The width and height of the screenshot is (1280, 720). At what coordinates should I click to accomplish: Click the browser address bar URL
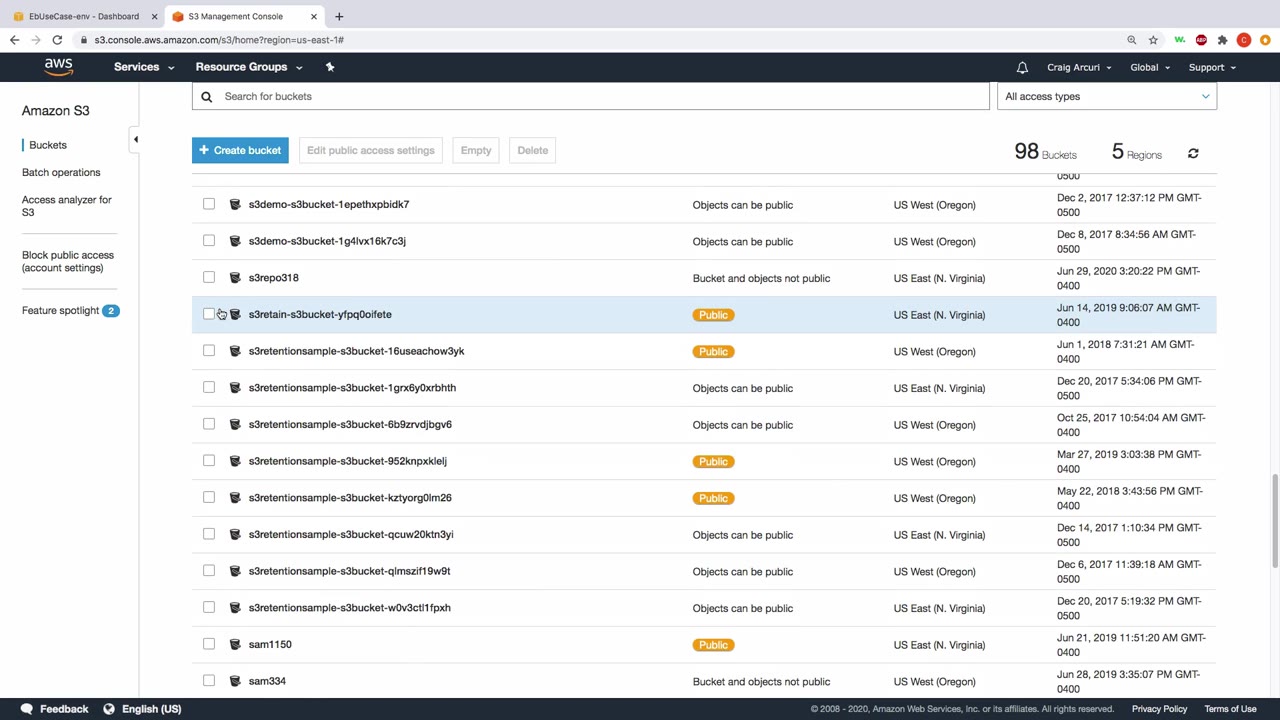[219, 40]
